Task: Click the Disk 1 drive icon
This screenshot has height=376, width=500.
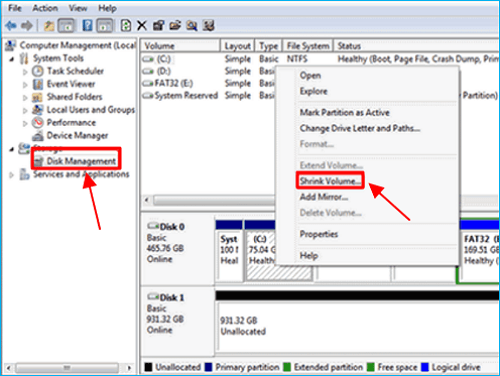Action: 153,297
